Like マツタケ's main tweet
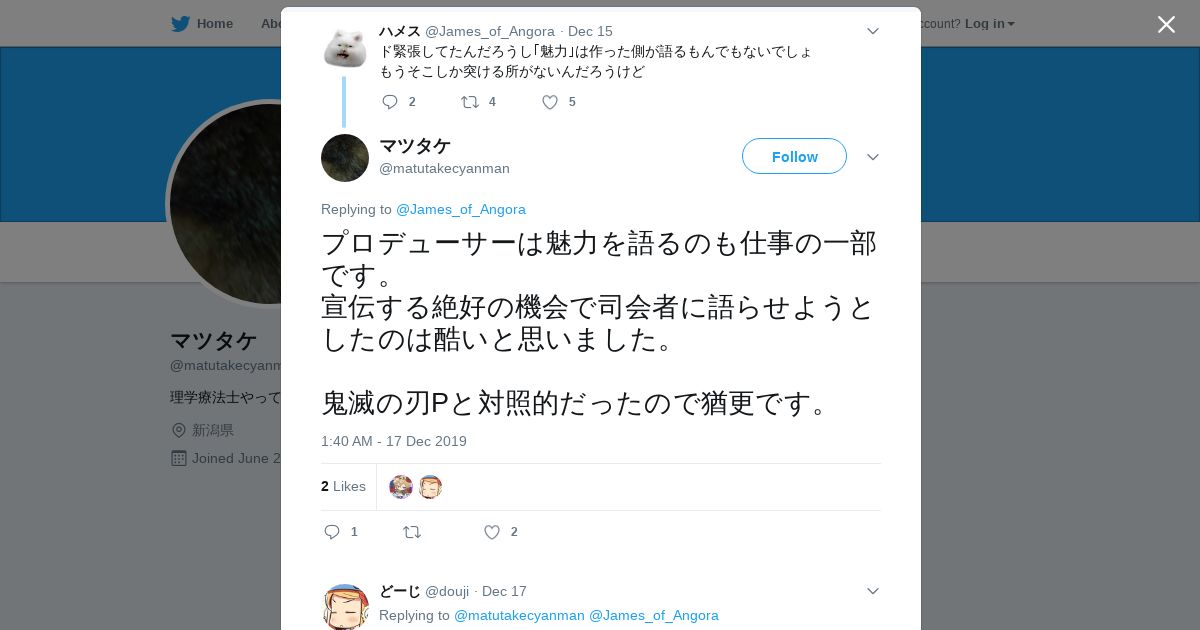This screenshot has height=630, width=1200. click(492, 532)
